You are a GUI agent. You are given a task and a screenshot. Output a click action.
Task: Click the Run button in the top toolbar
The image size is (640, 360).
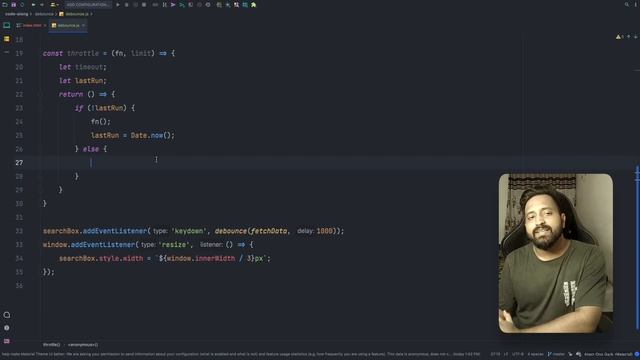pyautogui.click(x=118, y=5)
